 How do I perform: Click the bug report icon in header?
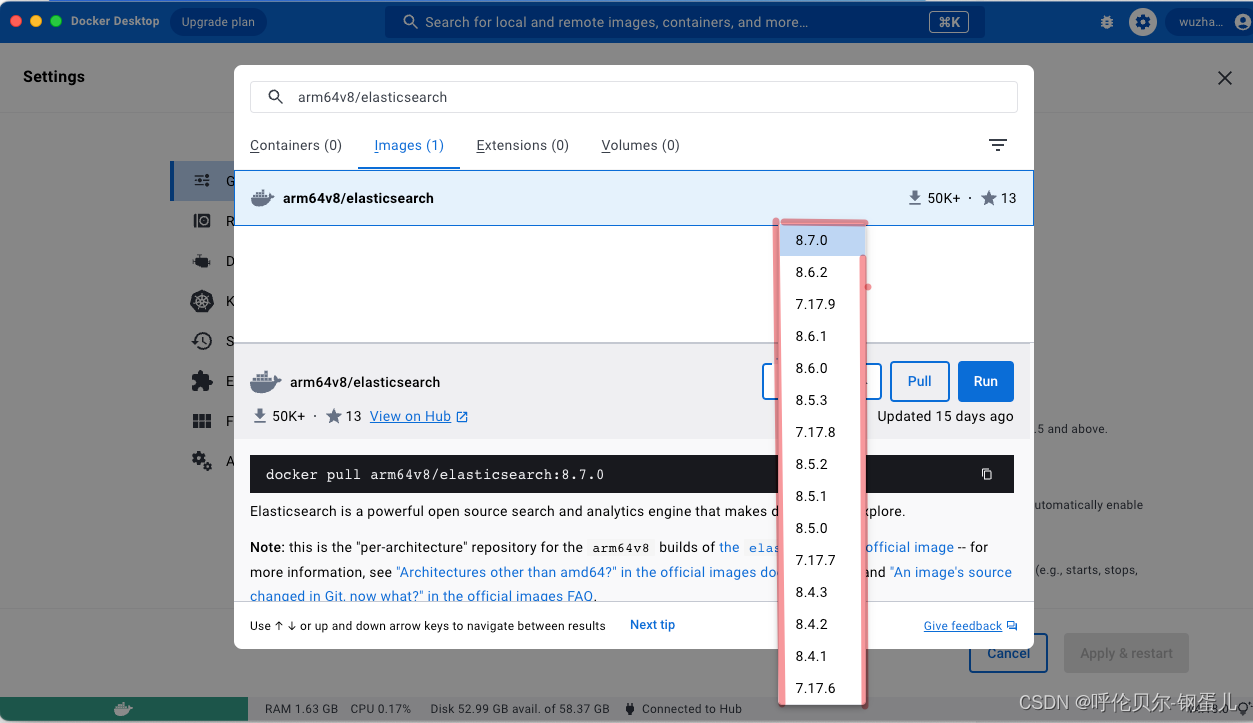pyautogui.click(x=1106, y=21)
